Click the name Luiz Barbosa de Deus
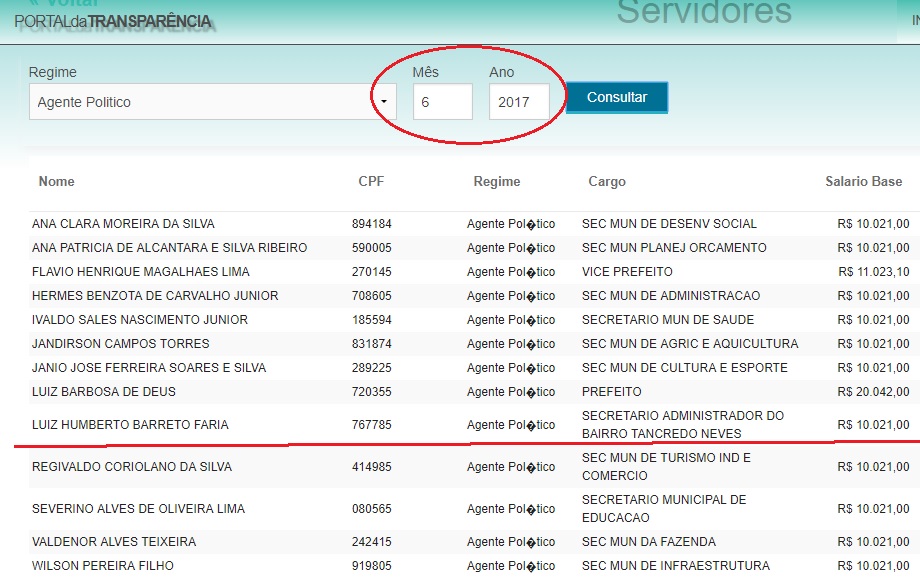This screenshot has width=920, height=577. [104, 392]
